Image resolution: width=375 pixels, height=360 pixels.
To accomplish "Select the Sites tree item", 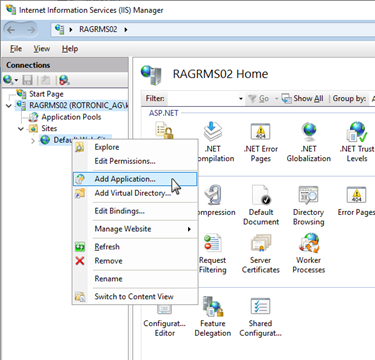I will pos(49,128).
